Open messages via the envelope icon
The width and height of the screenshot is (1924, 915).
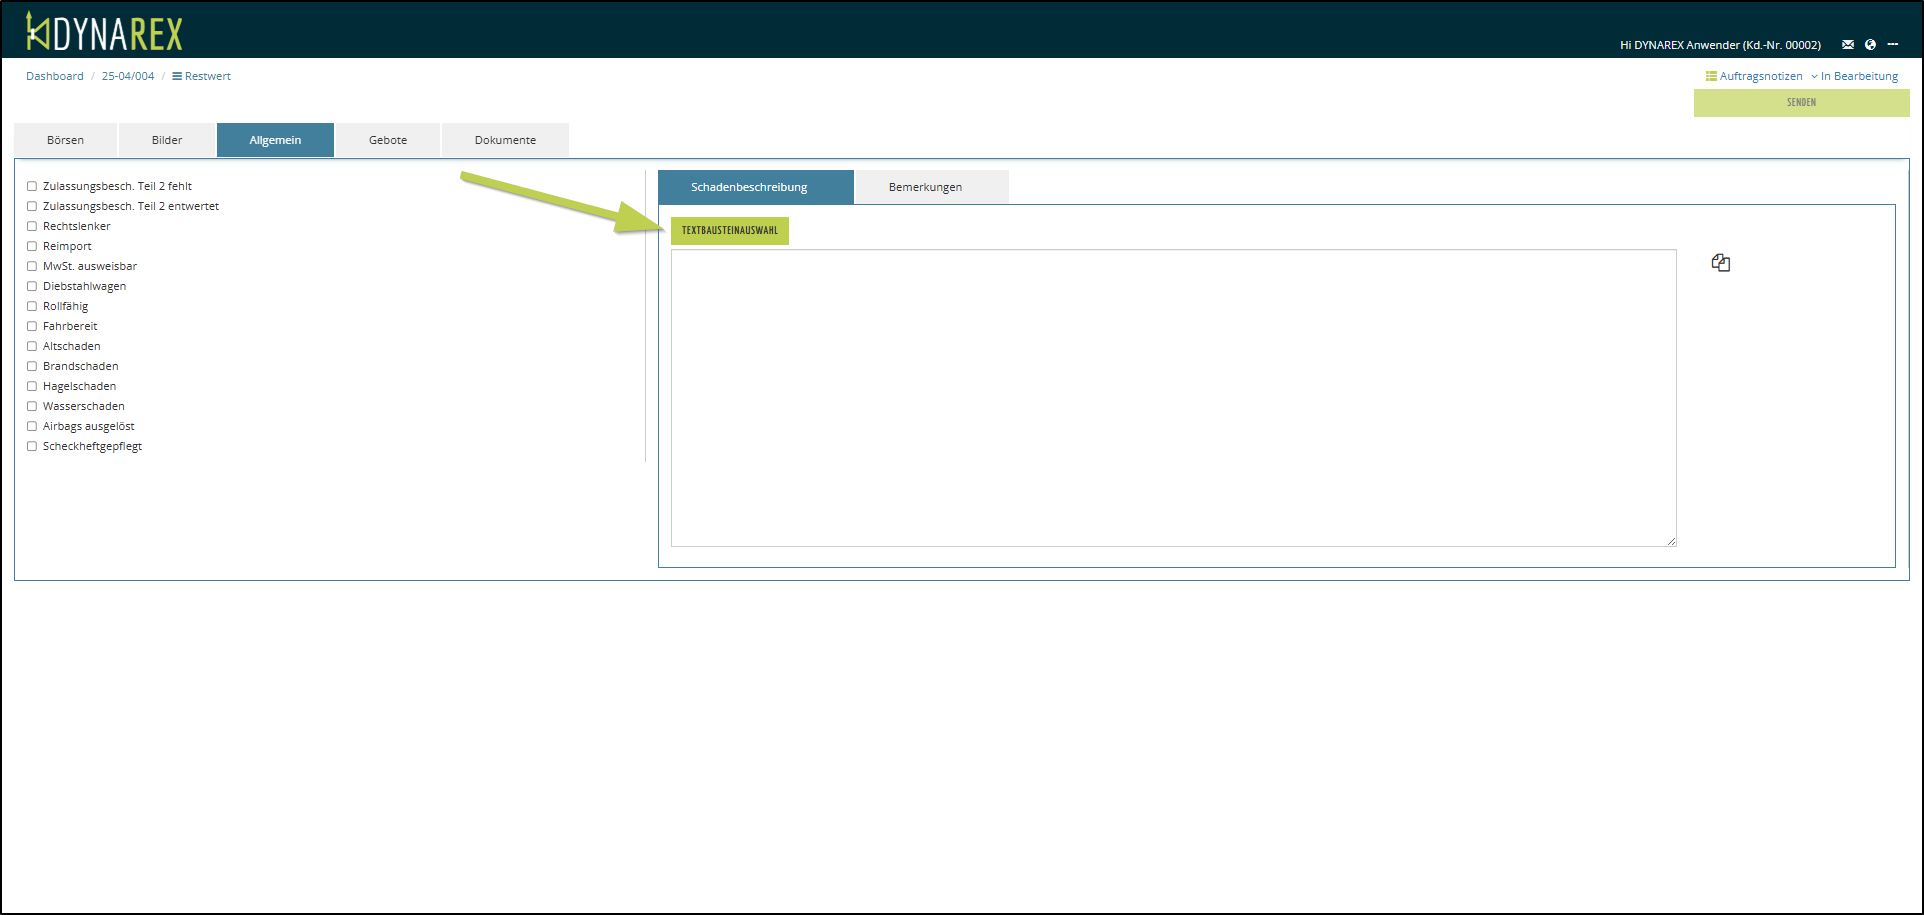(1848, 44)
